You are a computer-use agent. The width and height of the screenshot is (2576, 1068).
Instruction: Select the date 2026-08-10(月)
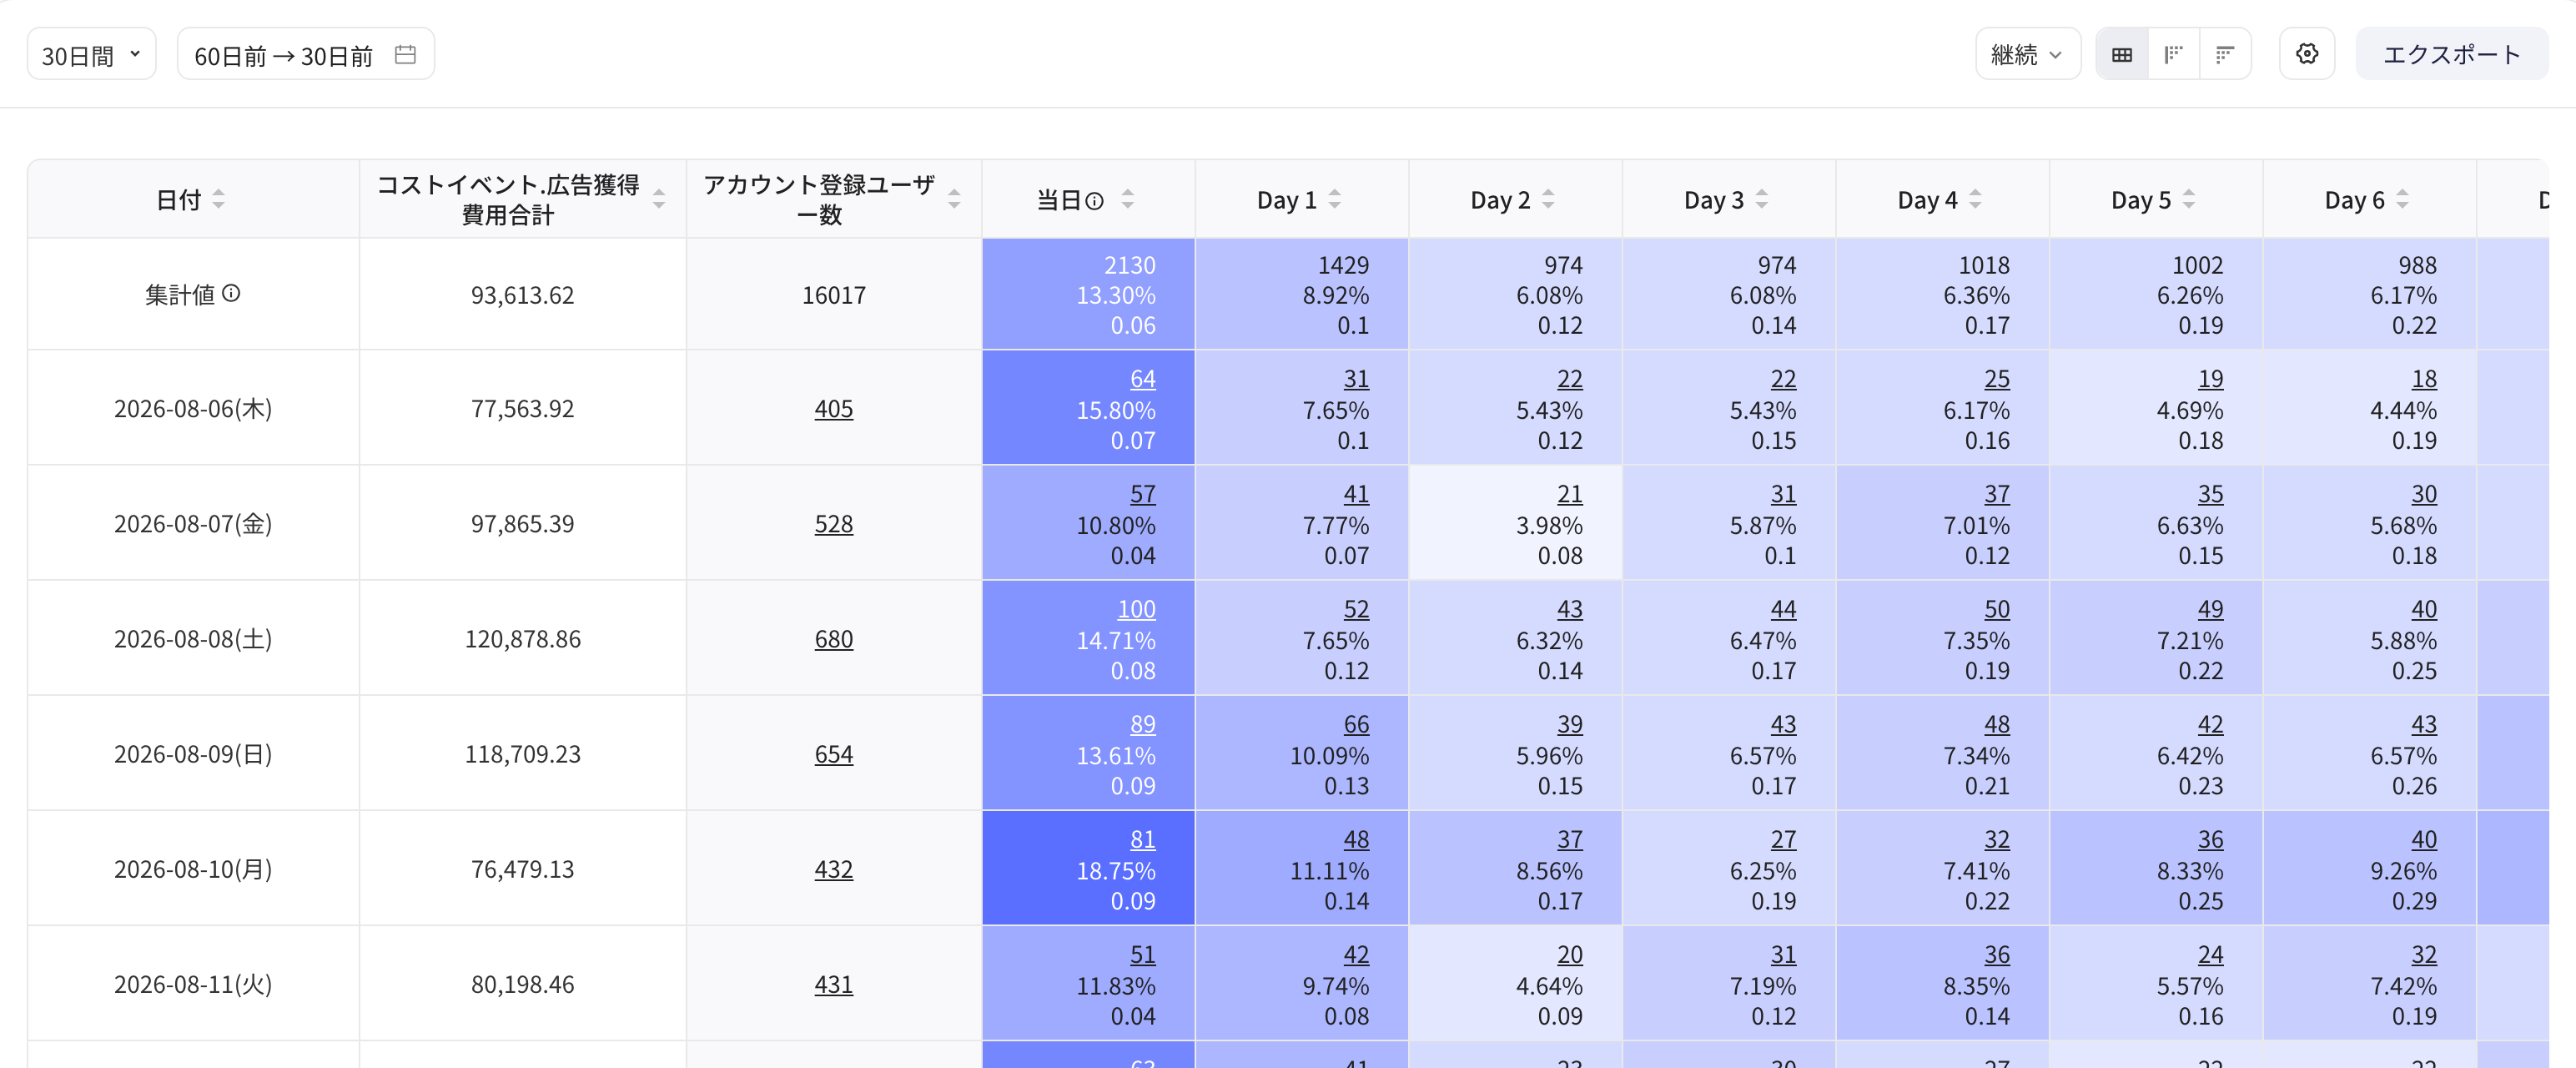[x=193, y=869]
